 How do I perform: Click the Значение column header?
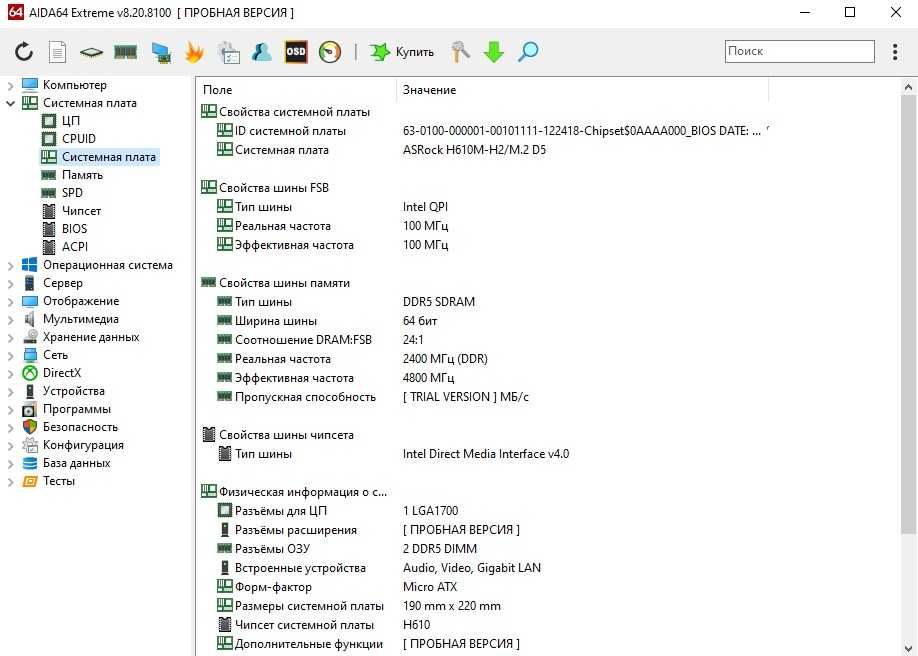(583, 90)
